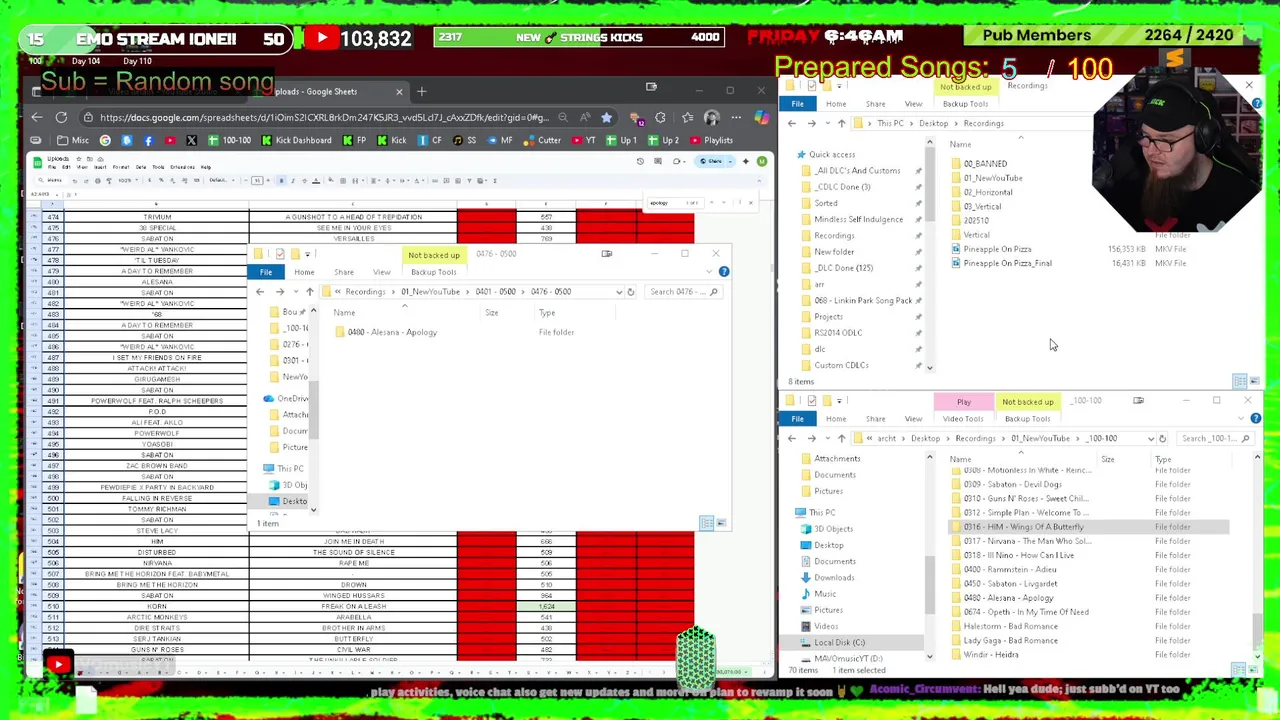Image resolution: width=1280 pixels, height=720 pixels.
Task: Open a new browser tab
Action: click(x=421, y=92)
